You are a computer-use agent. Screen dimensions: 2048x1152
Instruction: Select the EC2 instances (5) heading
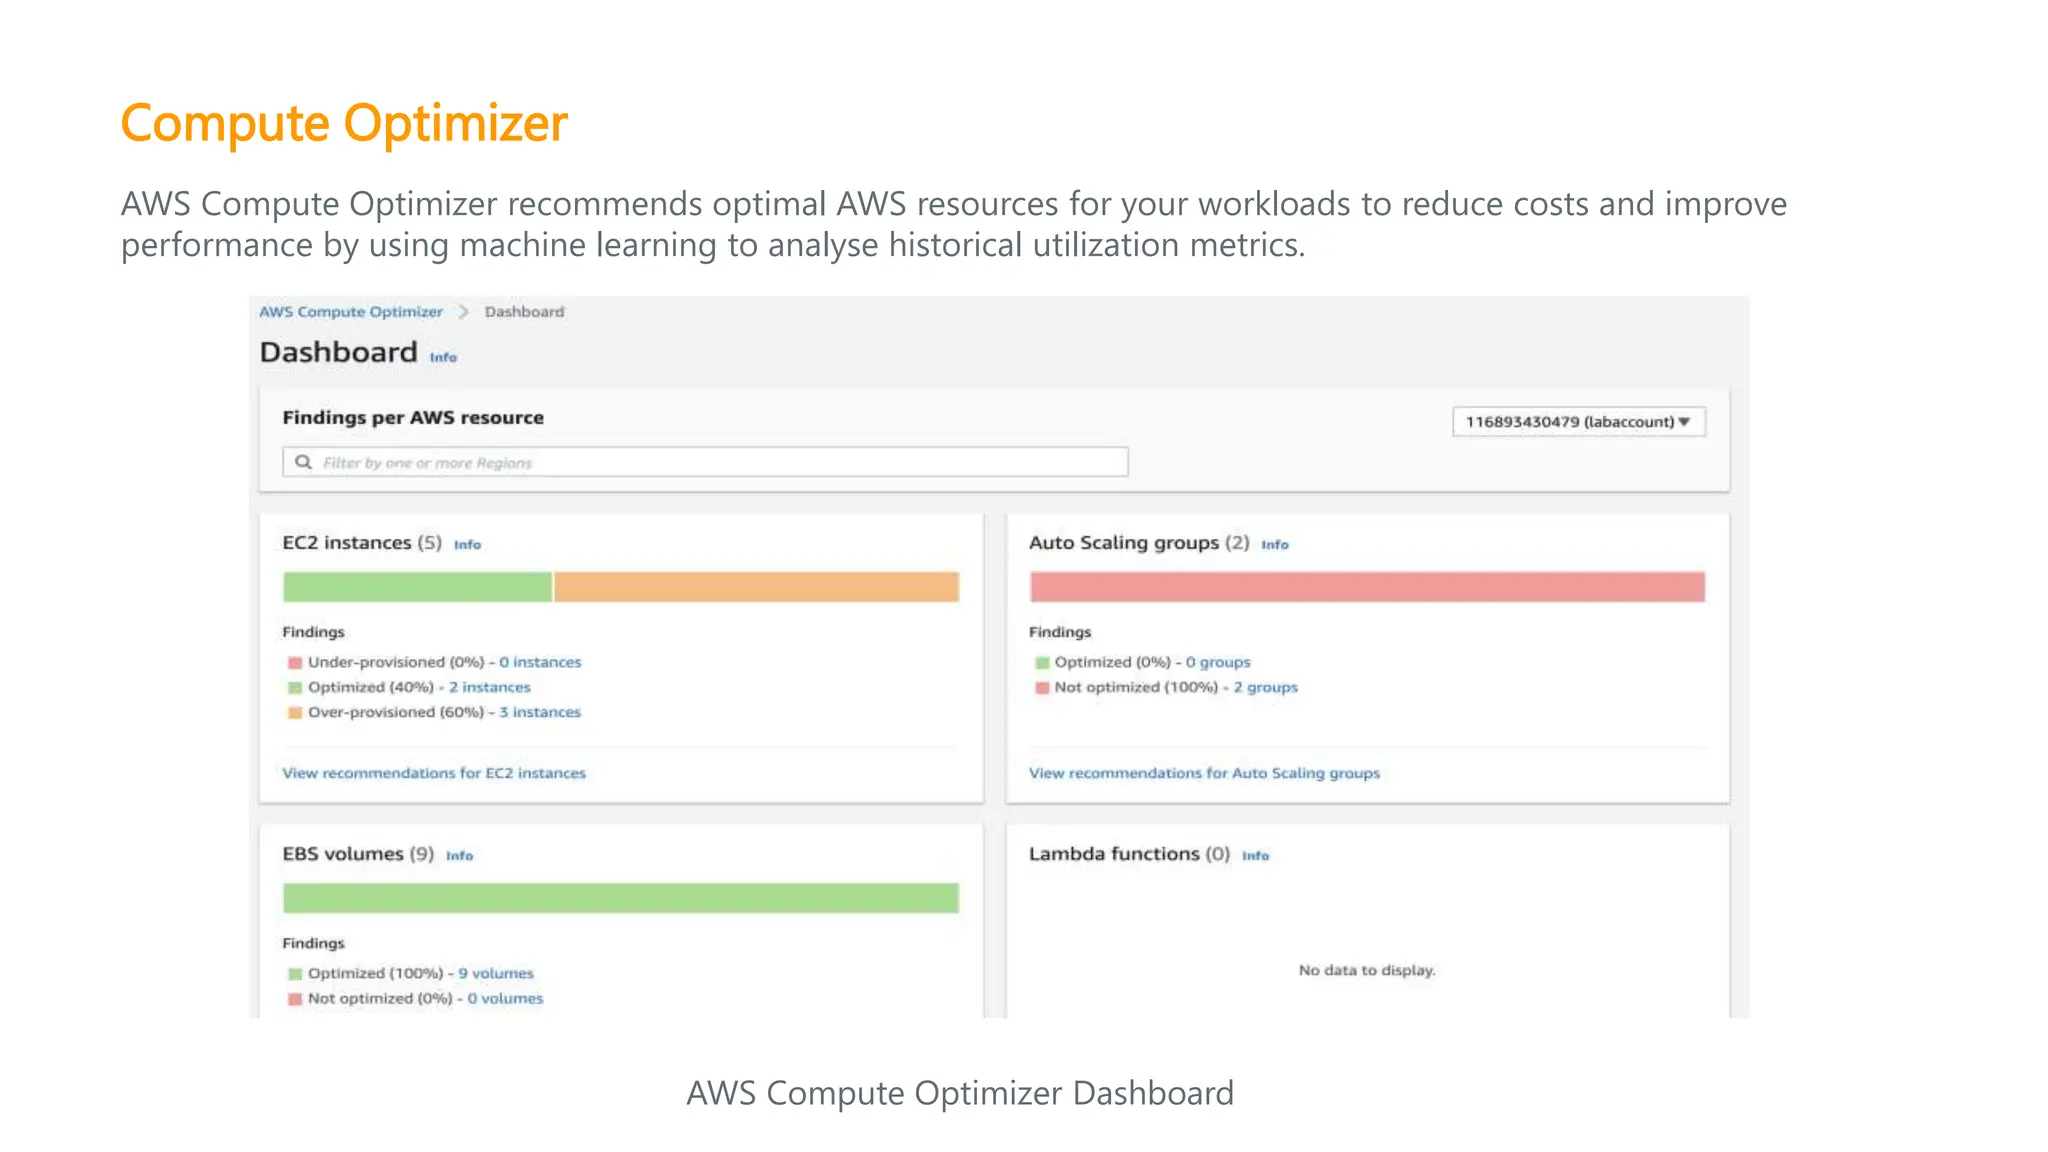click(362, 543)
